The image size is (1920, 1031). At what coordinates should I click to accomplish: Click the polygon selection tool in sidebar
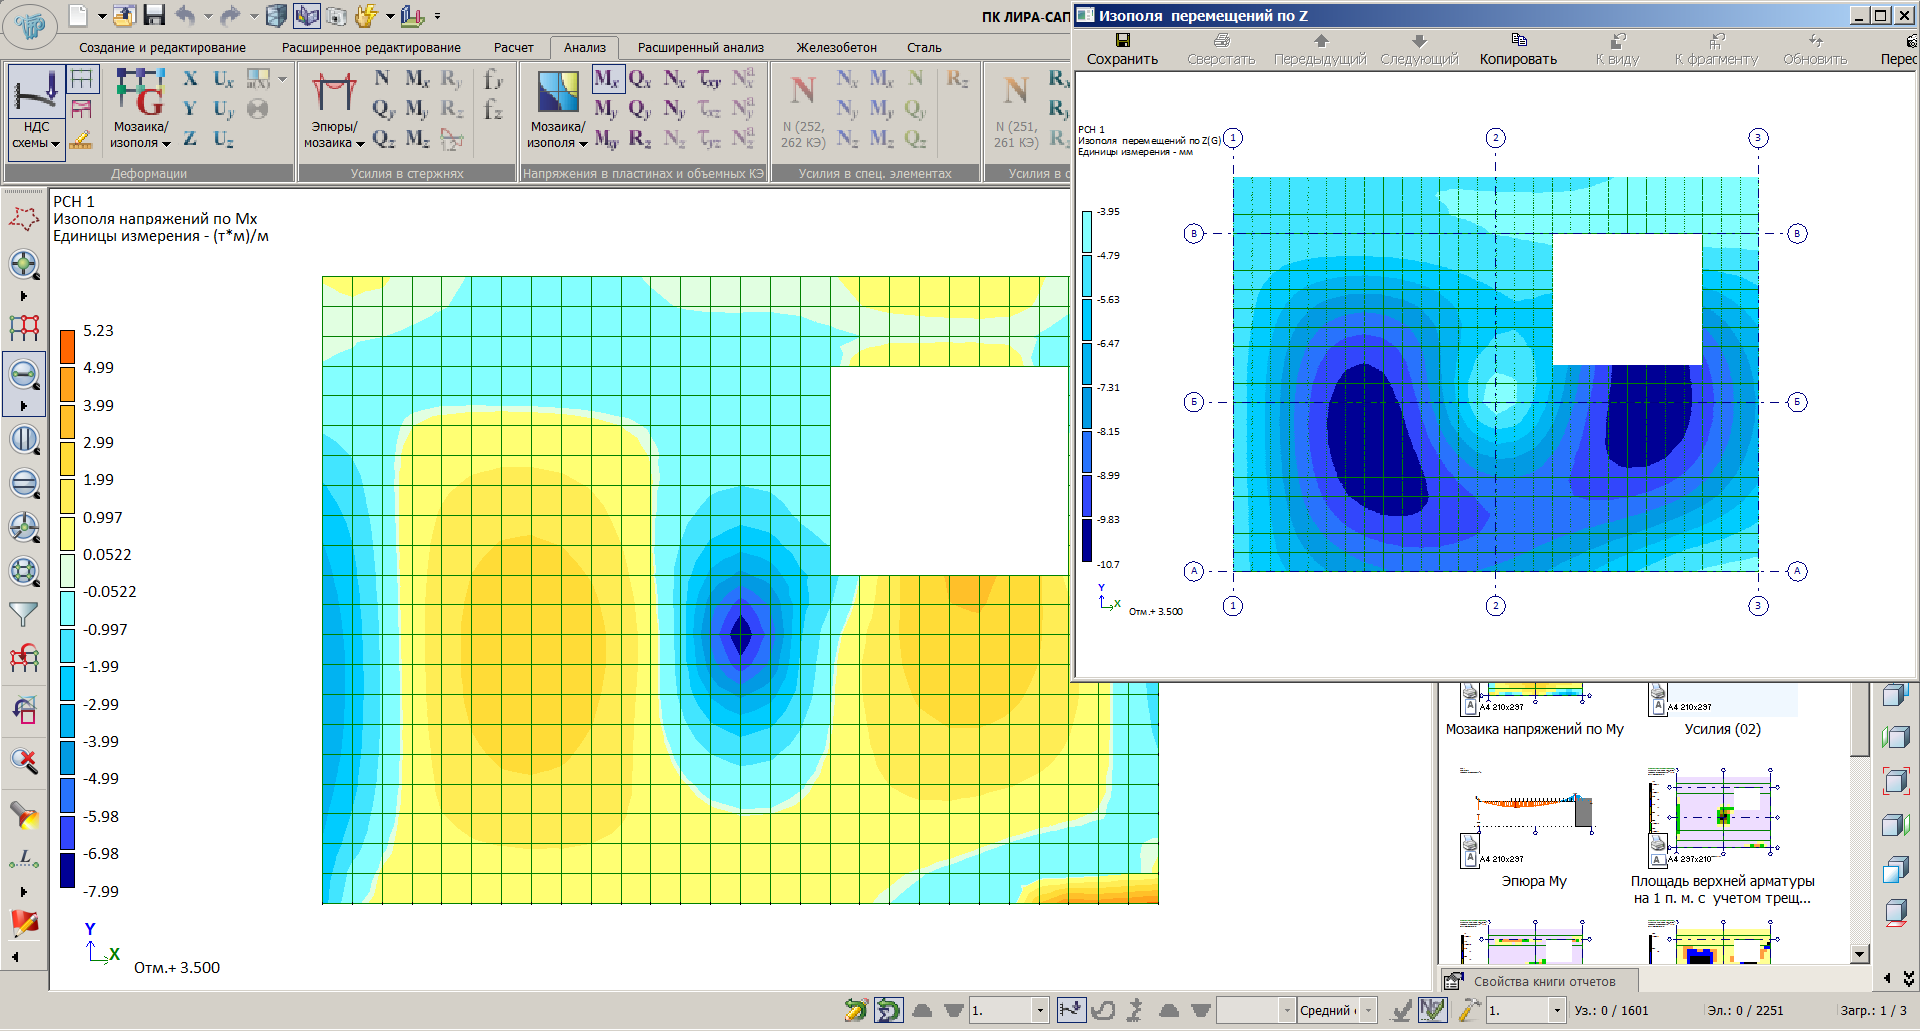point(23,219)
